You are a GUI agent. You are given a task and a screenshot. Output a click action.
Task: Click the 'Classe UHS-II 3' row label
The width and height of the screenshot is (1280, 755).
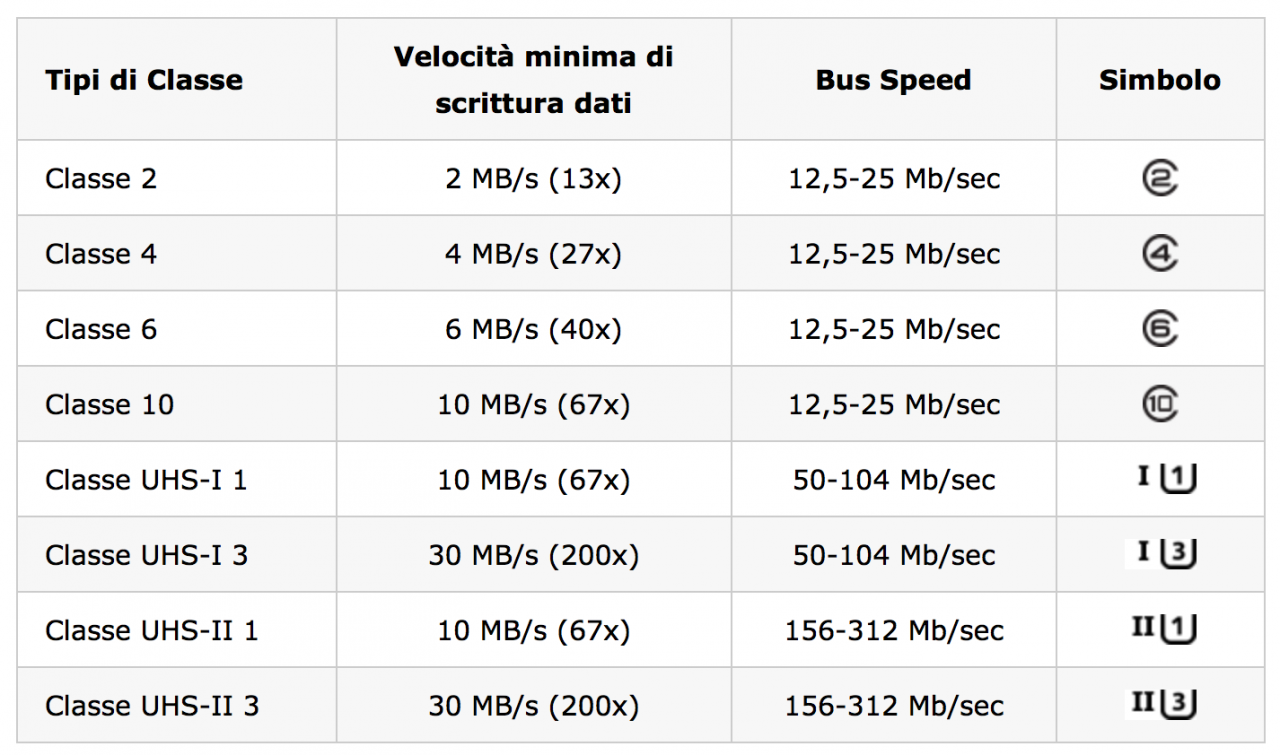[152, 706]
